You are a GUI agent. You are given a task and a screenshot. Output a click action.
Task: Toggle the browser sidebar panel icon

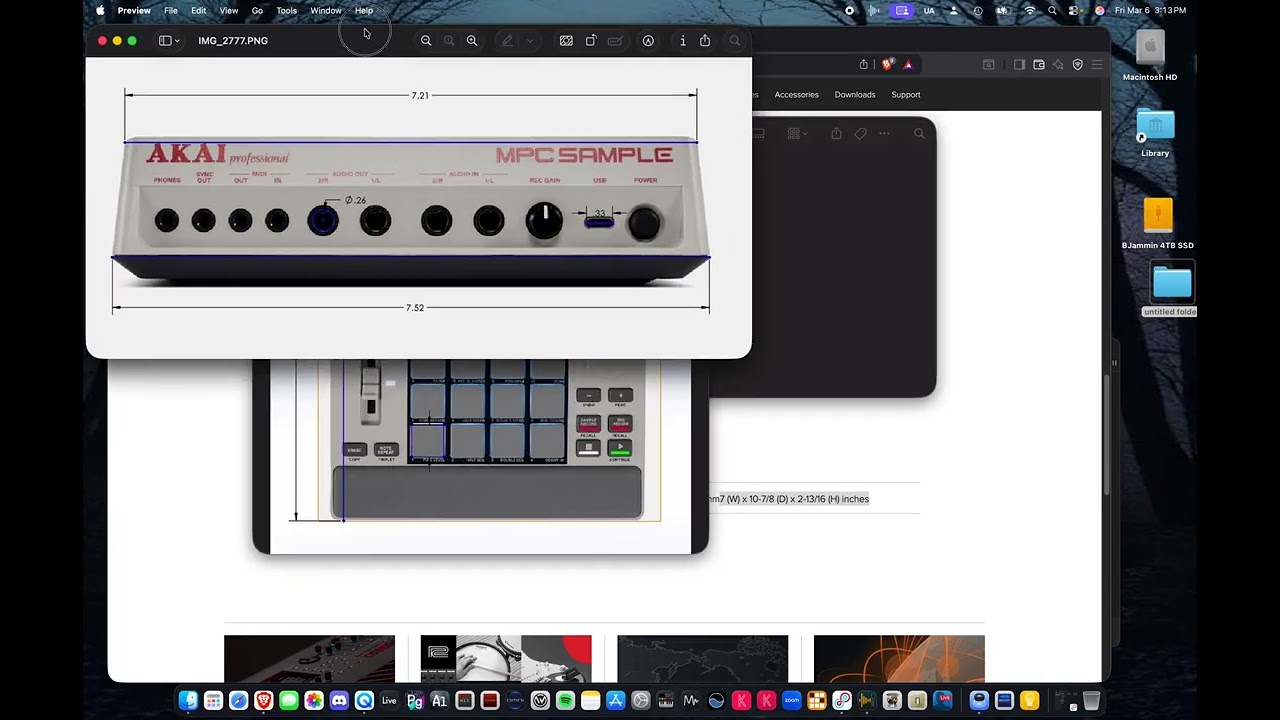pos(1019,64)
